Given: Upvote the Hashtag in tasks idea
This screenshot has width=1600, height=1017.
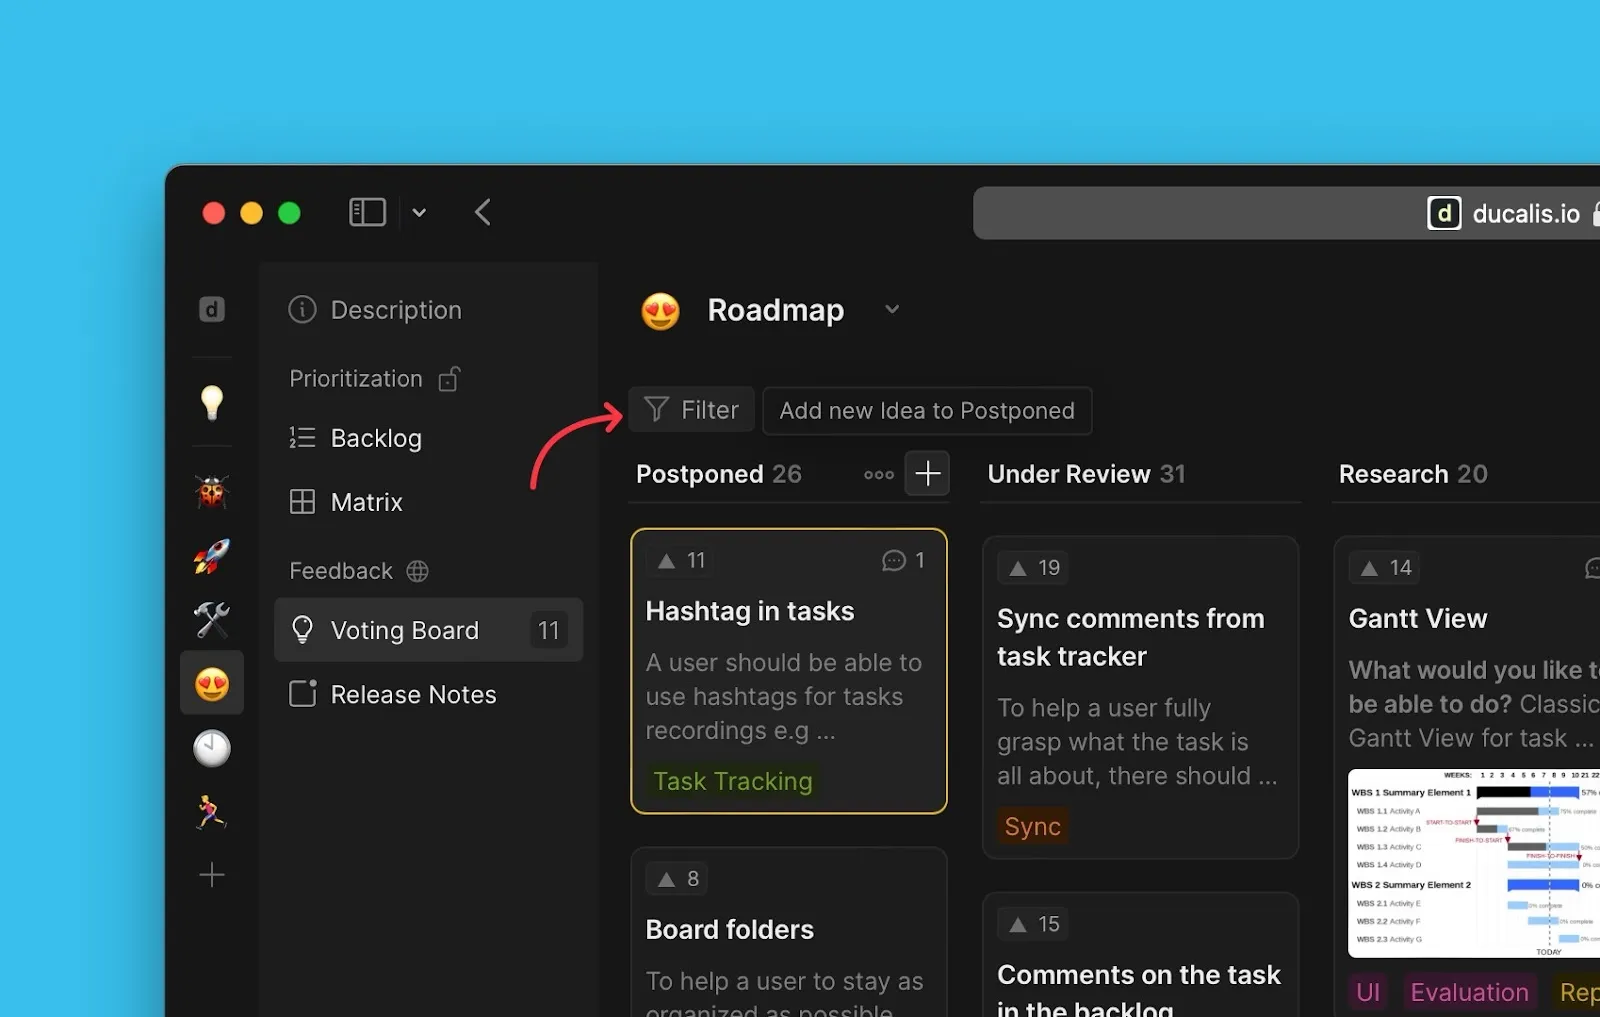Looking at the screenshot, I should click(681, 561).
